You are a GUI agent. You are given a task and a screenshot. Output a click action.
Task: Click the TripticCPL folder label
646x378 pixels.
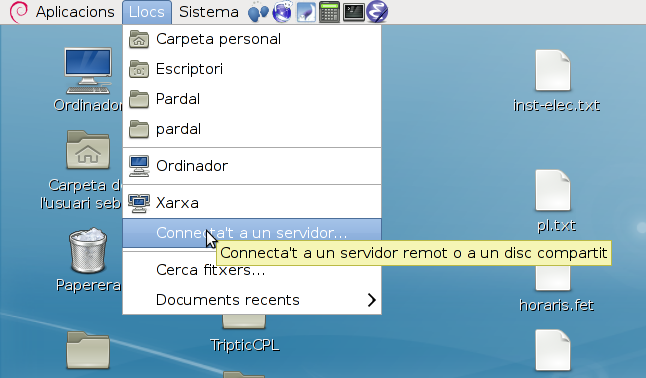tap(245, 345)
